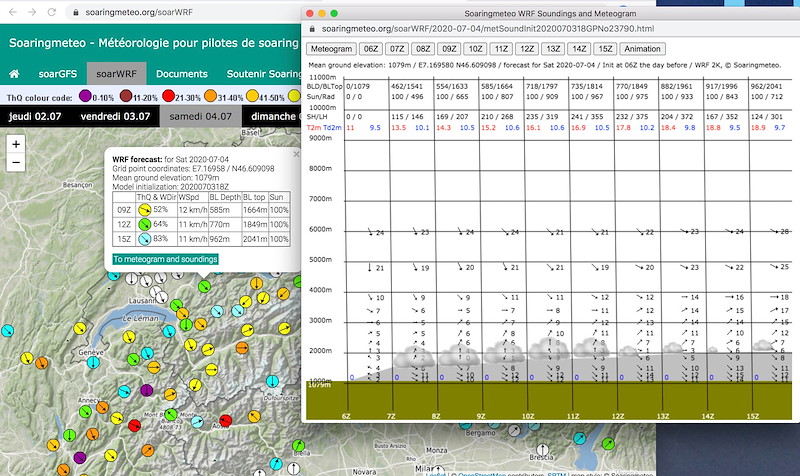Zoom out the map with minus button
Screen dimensions: 800x476
pyautogui.click(x=16, y=163)
